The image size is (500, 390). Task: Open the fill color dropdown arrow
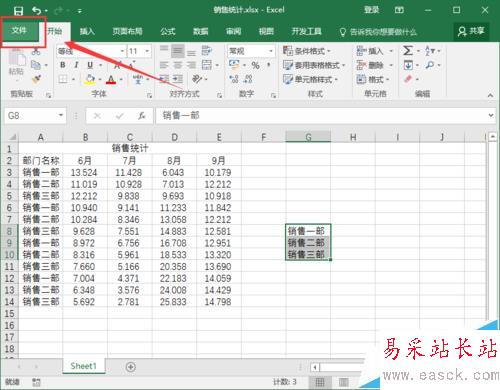100,79
